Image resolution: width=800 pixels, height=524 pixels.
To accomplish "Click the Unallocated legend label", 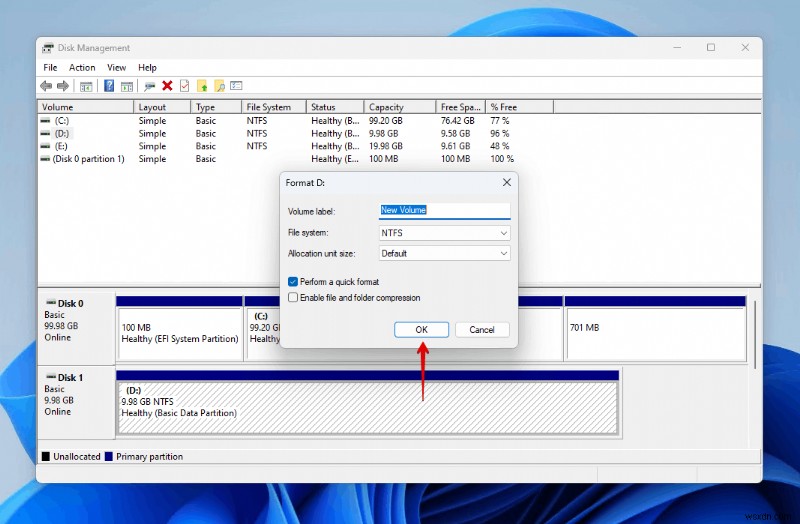I will click(x=77, y=457).
